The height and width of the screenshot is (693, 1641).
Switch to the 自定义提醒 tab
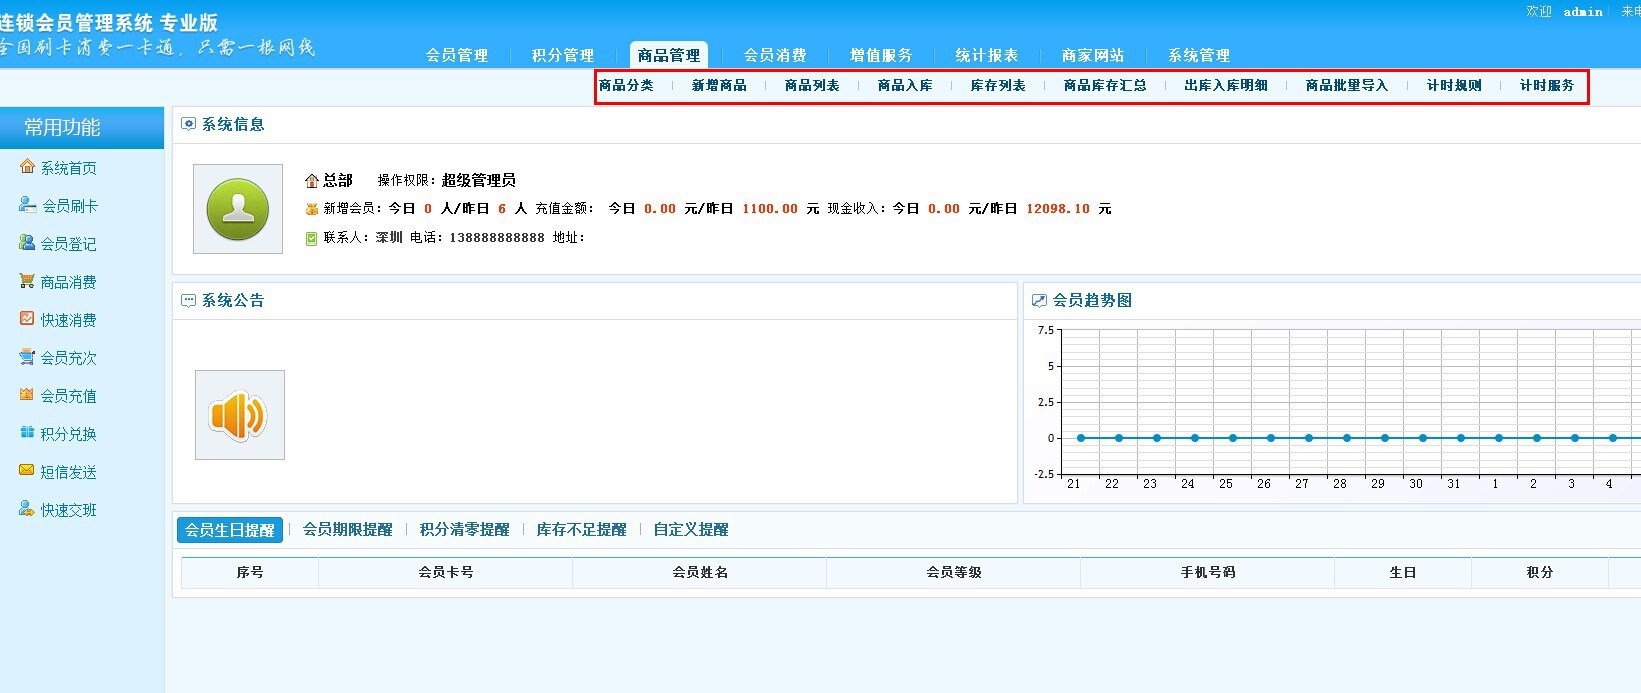coord(691,530)
